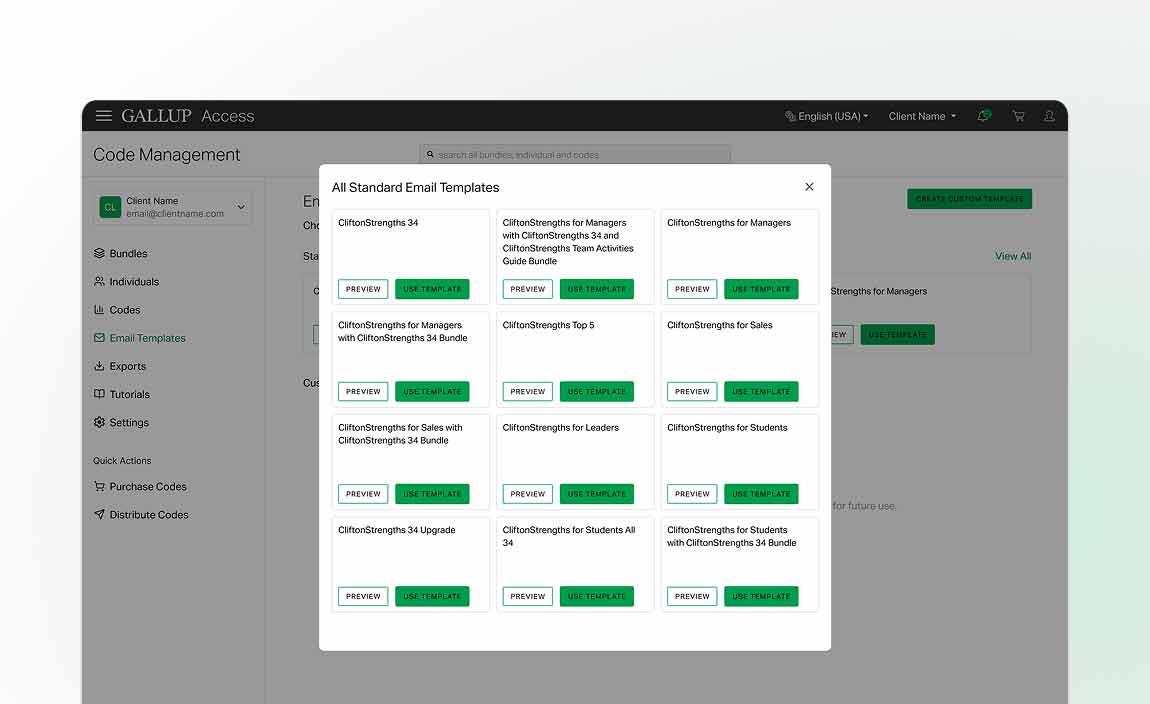This screenshot has width=1150, height=704.
Task: Preview CliftonStrengths for Sales template
Action: coord(692,392)
